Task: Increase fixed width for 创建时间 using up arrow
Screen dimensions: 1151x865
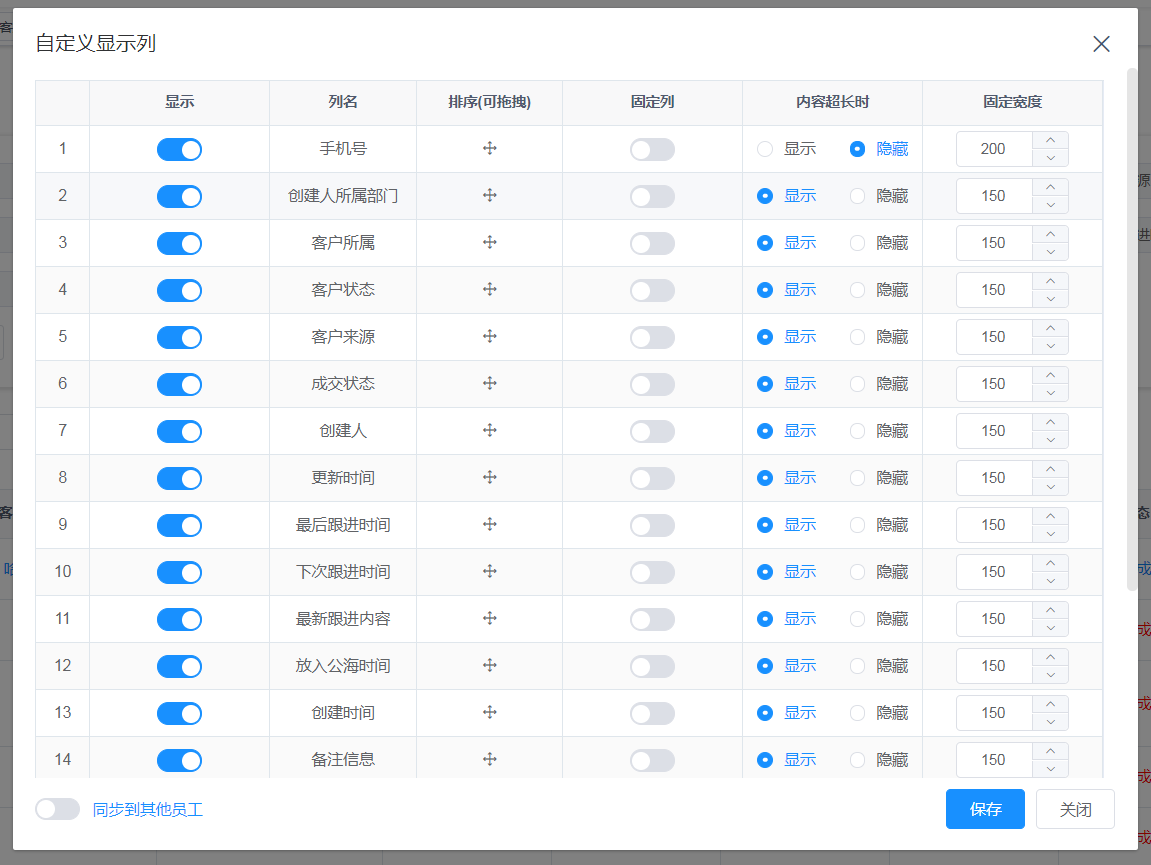Action: [1050, 705]
